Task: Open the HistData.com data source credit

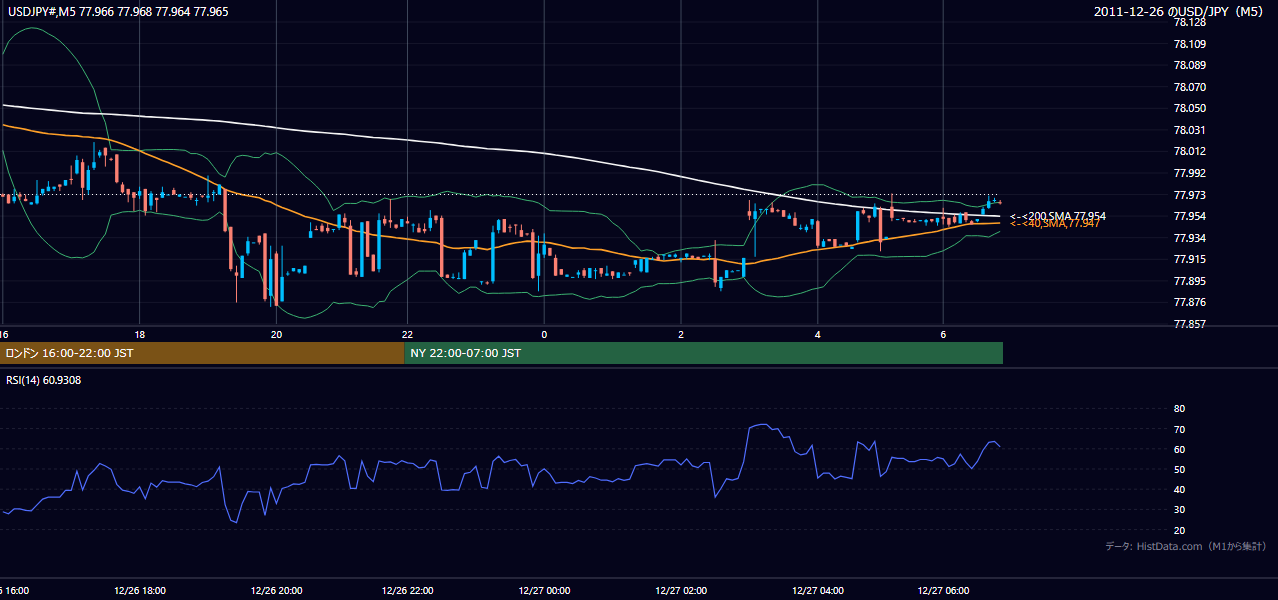Action: click(1185, 546)
